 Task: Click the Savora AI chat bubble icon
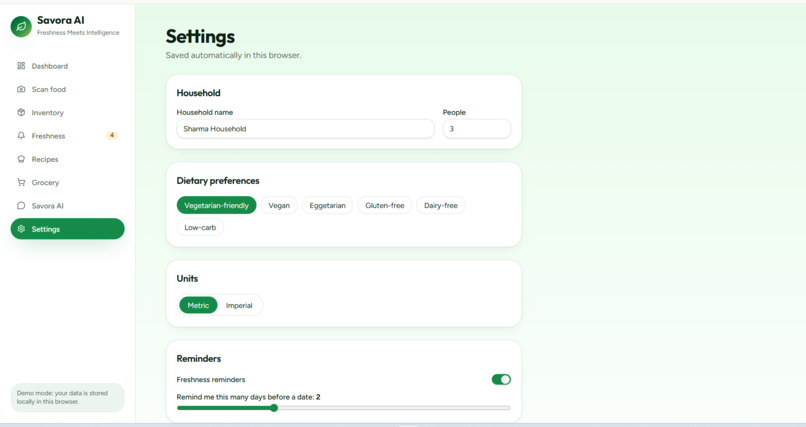pyautogui.click(x=21, y=206)
